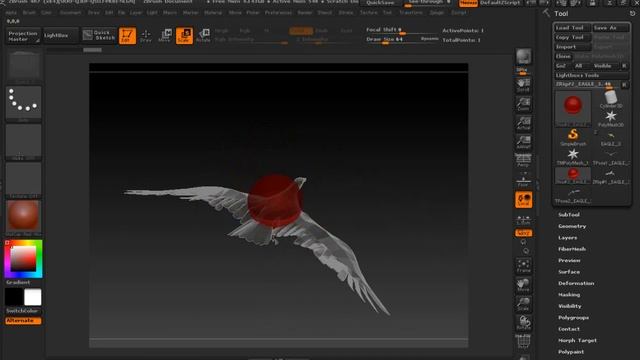Toggle the Floor grid
Screen dimensions: 640x360
point(523,180)
